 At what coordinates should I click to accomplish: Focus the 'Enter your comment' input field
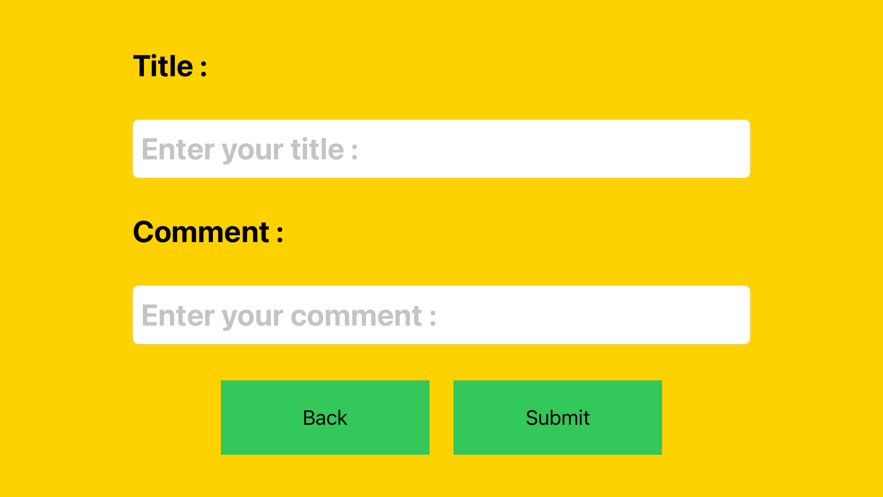[442, 315]
